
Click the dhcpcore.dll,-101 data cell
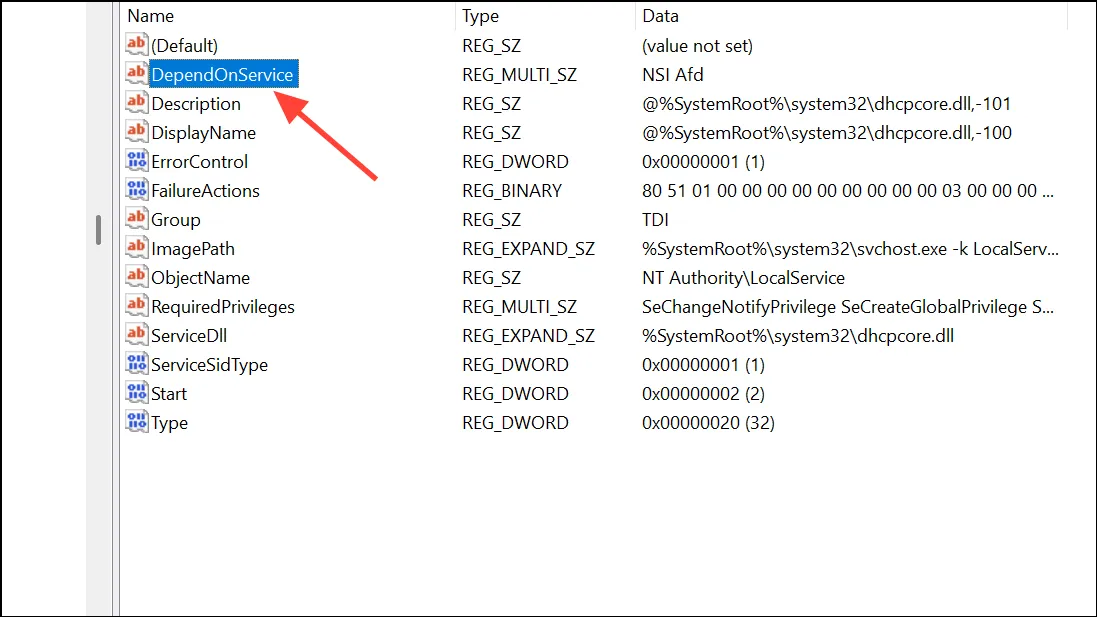point(826,104)
